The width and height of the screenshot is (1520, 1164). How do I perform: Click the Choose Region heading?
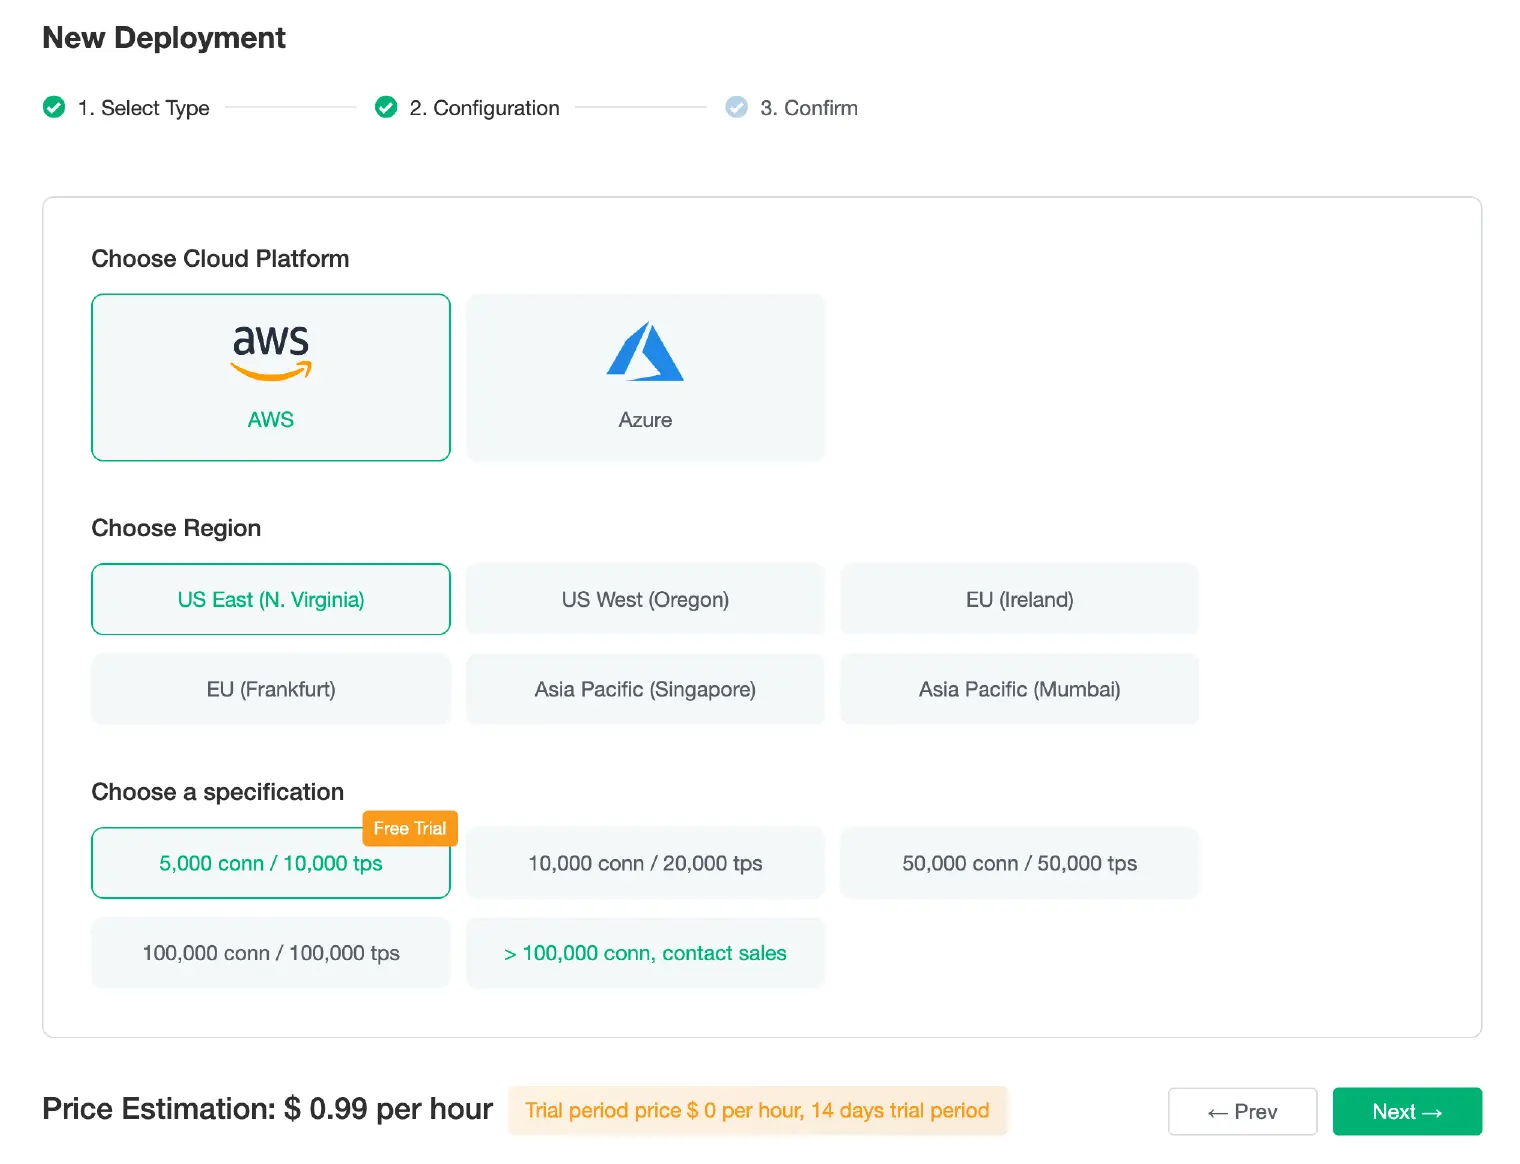click(176, 528)
